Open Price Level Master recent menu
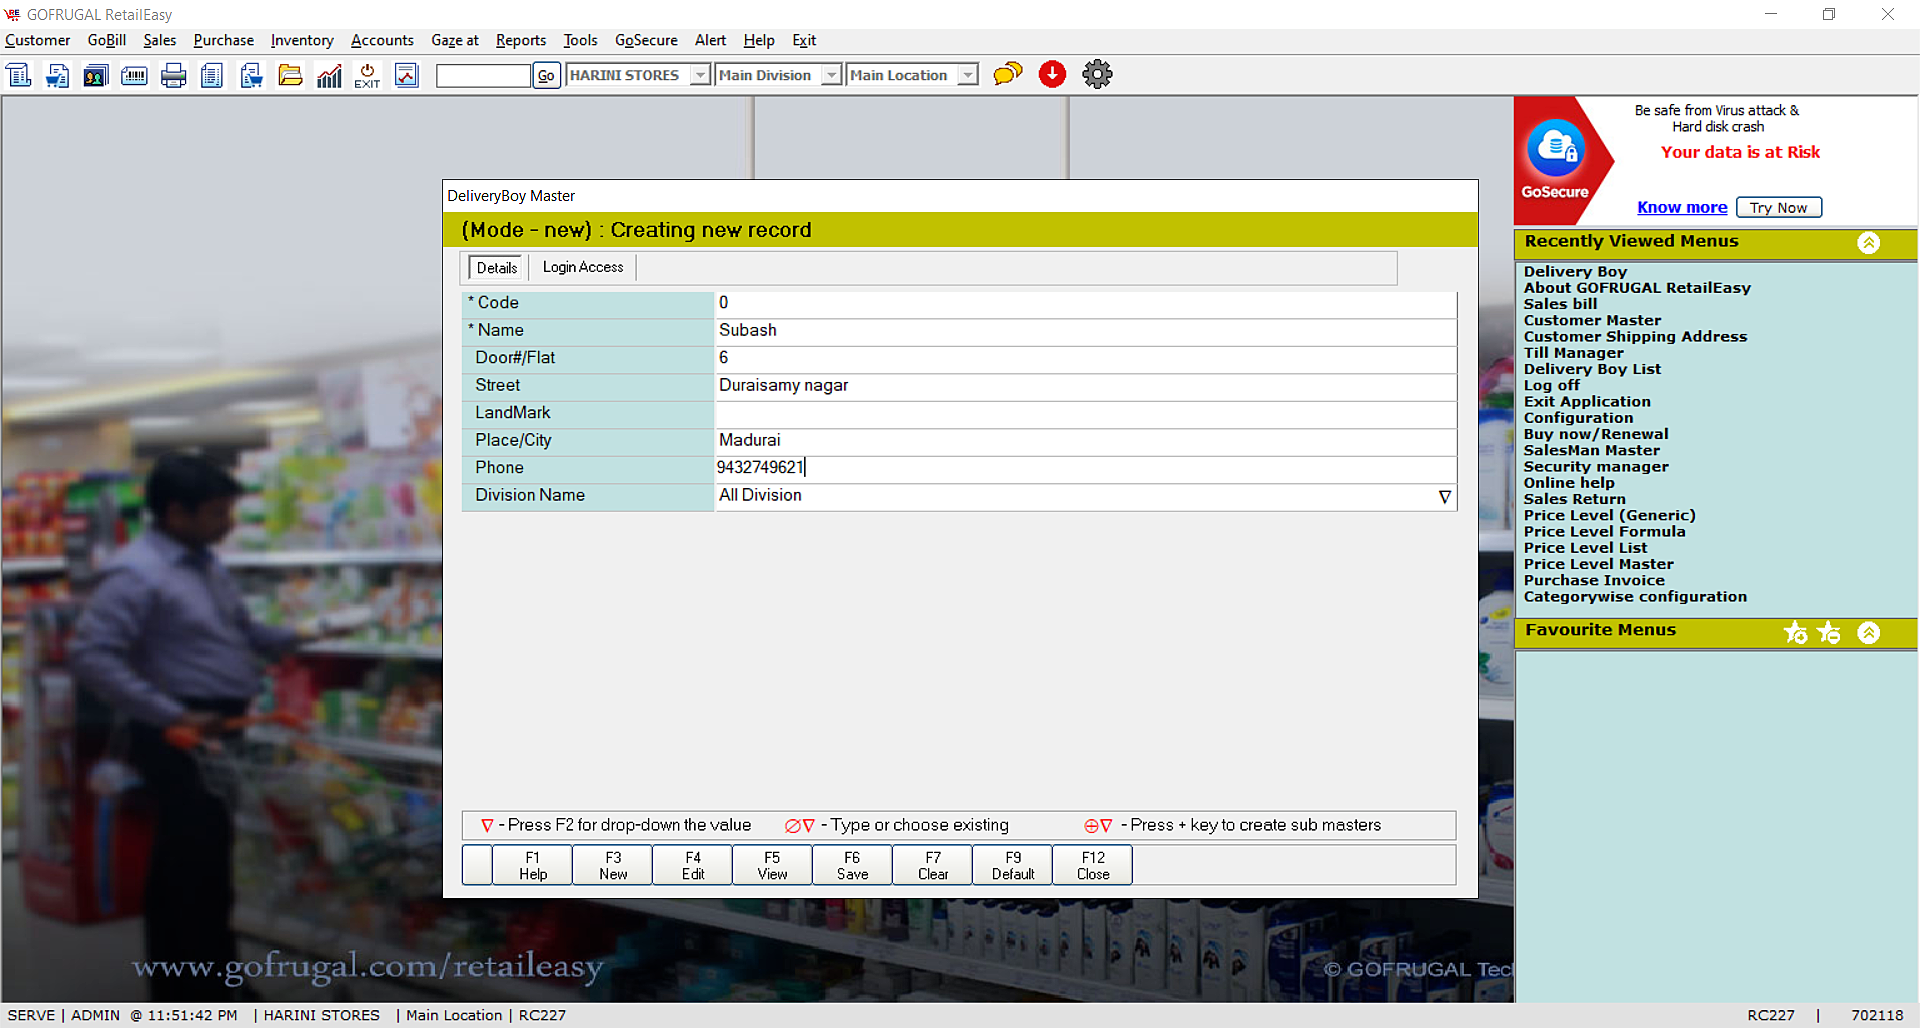The image size is (1920, 1028). click(x=1598, y=564)
